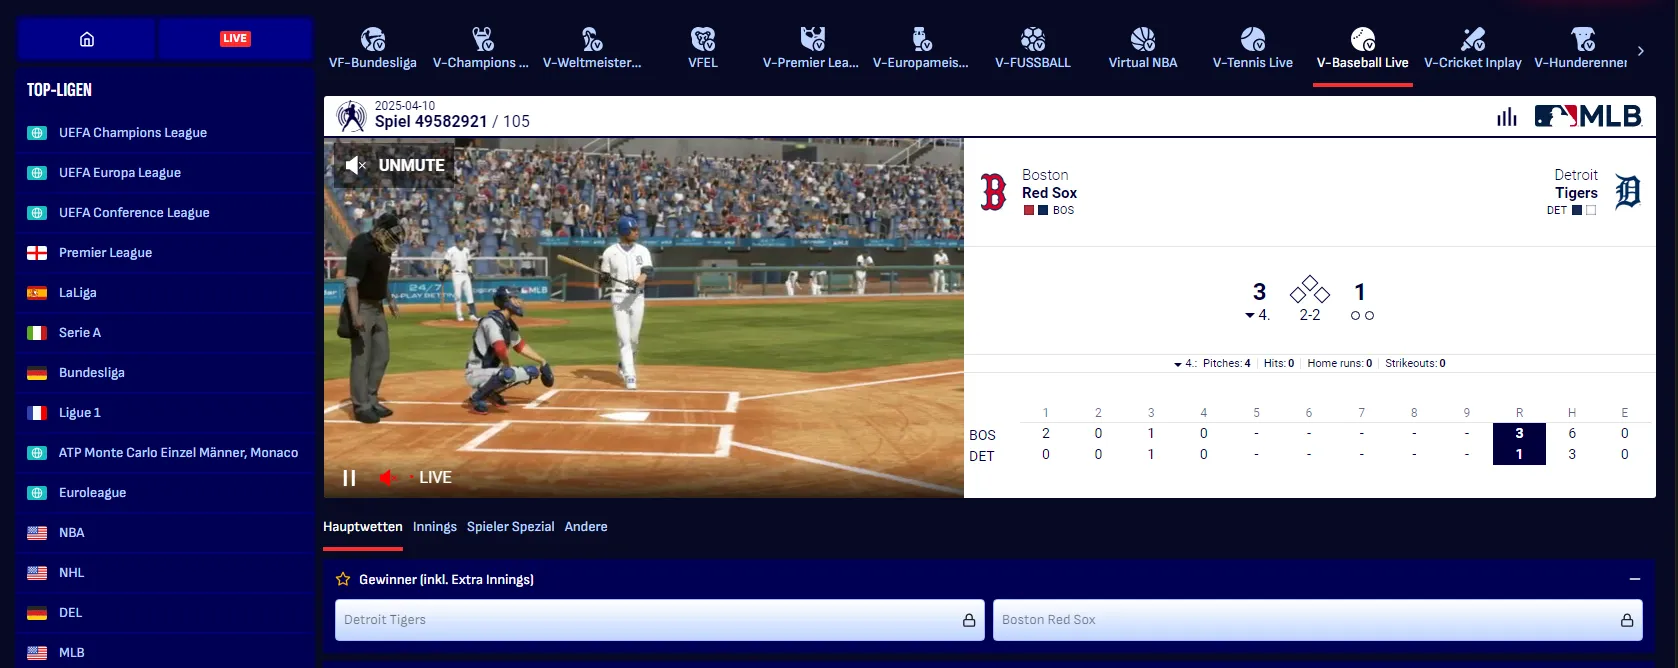Select Boston Red Sox winner bet

click(1318, 620)
